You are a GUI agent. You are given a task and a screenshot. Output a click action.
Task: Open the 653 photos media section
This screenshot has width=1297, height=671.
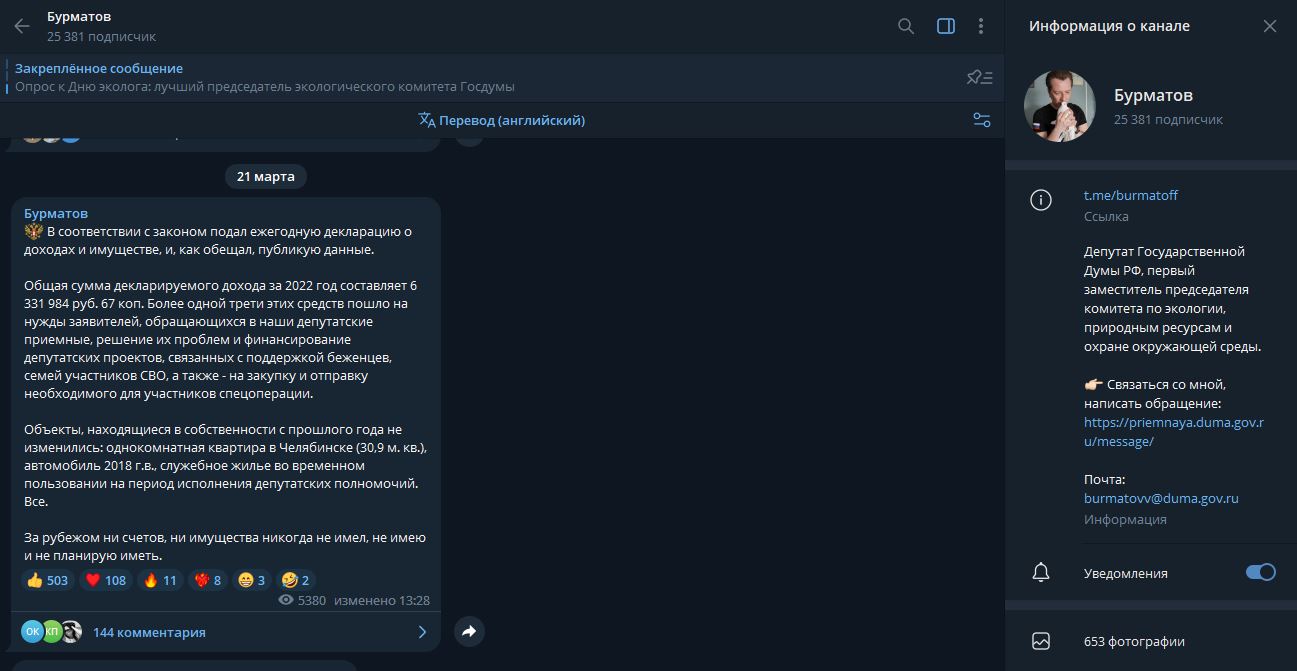tap(1134, 641)
